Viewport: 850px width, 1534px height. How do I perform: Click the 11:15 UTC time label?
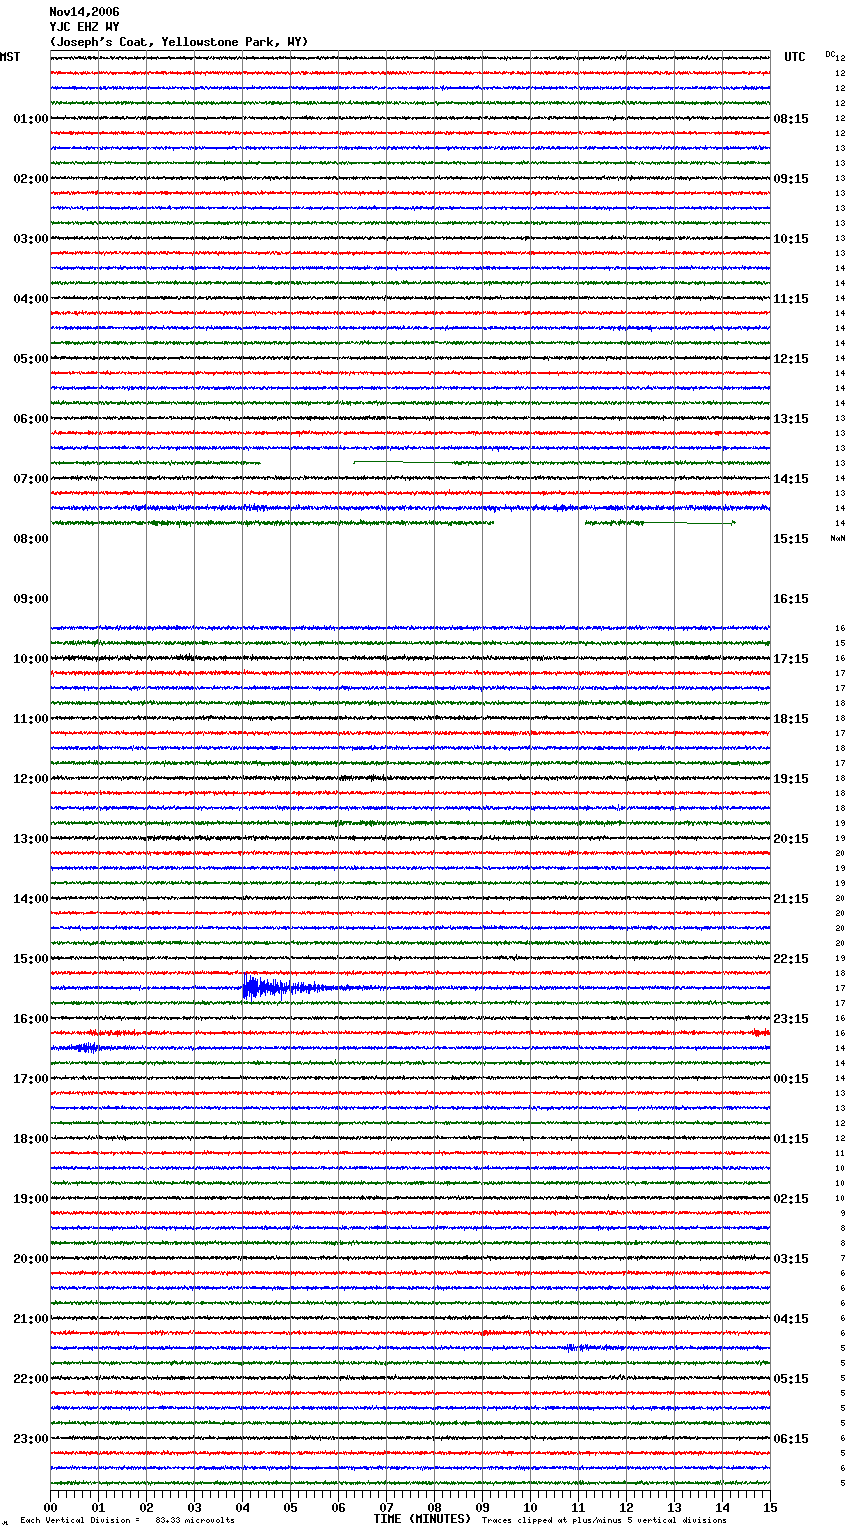(x=791, y=299)
